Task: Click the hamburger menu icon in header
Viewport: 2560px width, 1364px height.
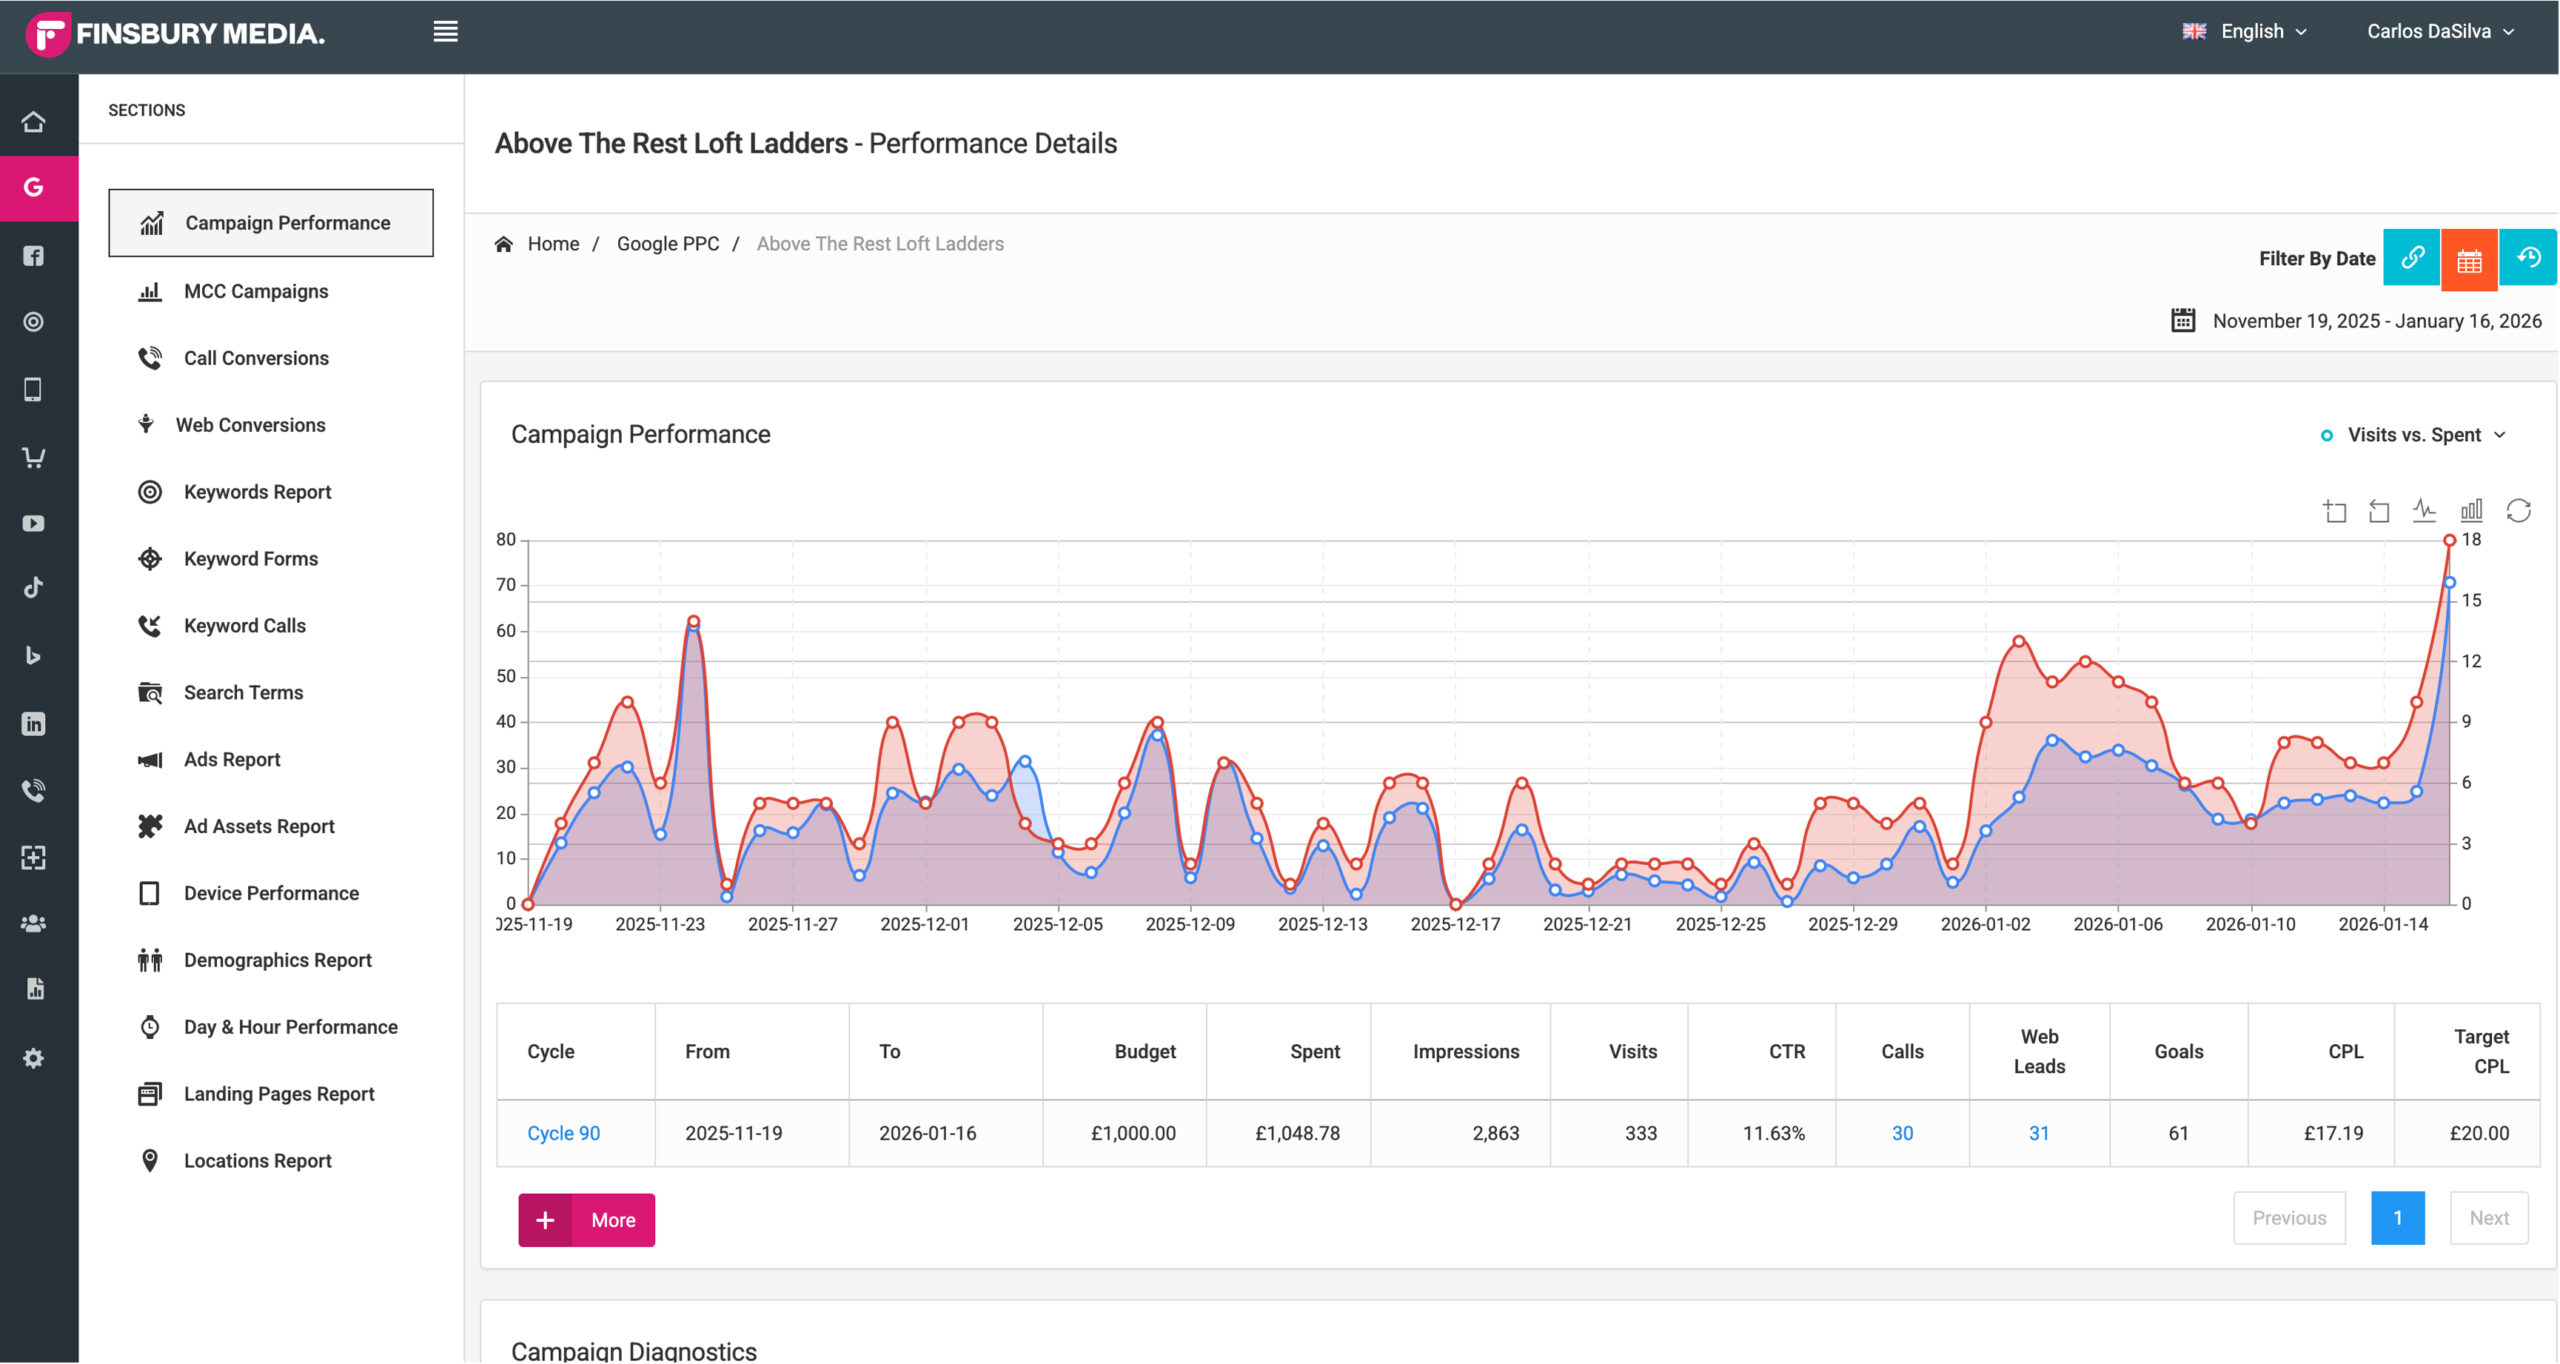Action: tap(445, 32)
